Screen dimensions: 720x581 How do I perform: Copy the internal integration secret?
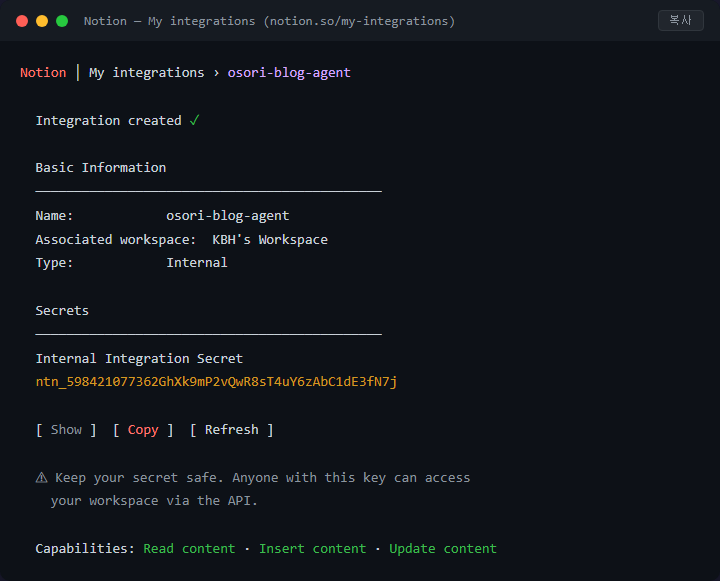tap(143, 430)
